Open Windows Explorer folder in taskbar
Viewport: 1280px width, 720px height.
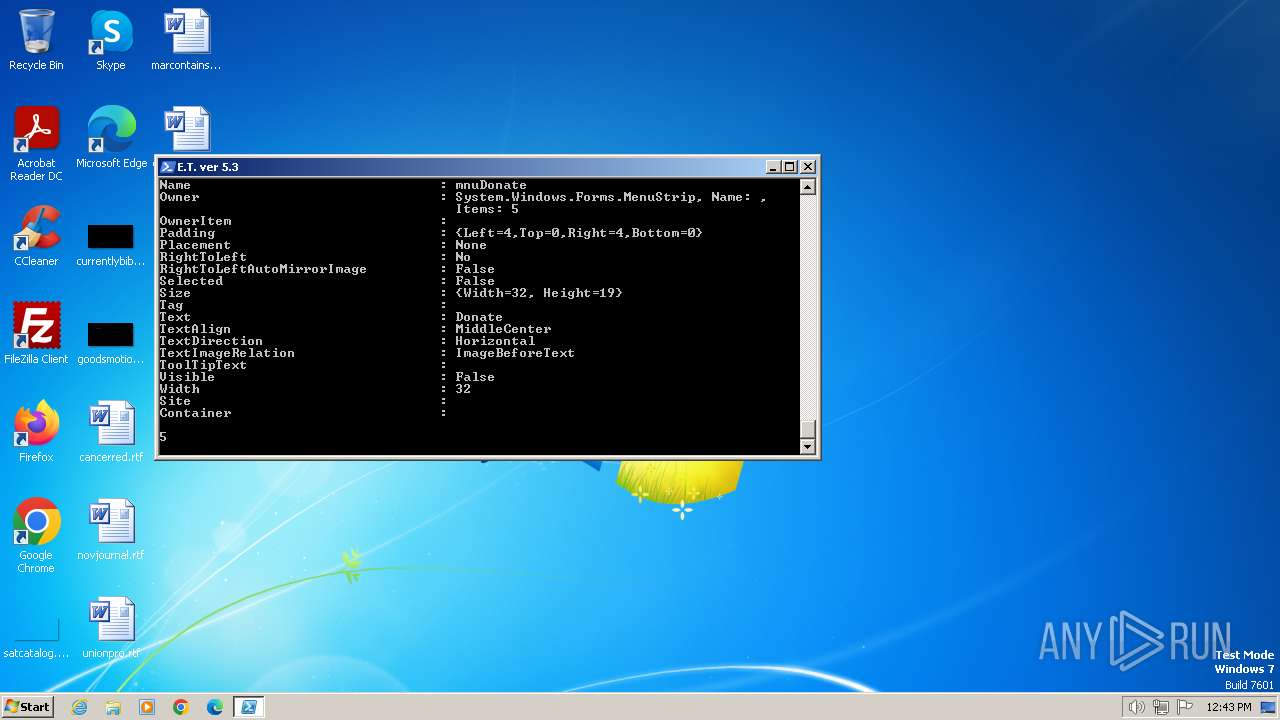click(113, 707)
